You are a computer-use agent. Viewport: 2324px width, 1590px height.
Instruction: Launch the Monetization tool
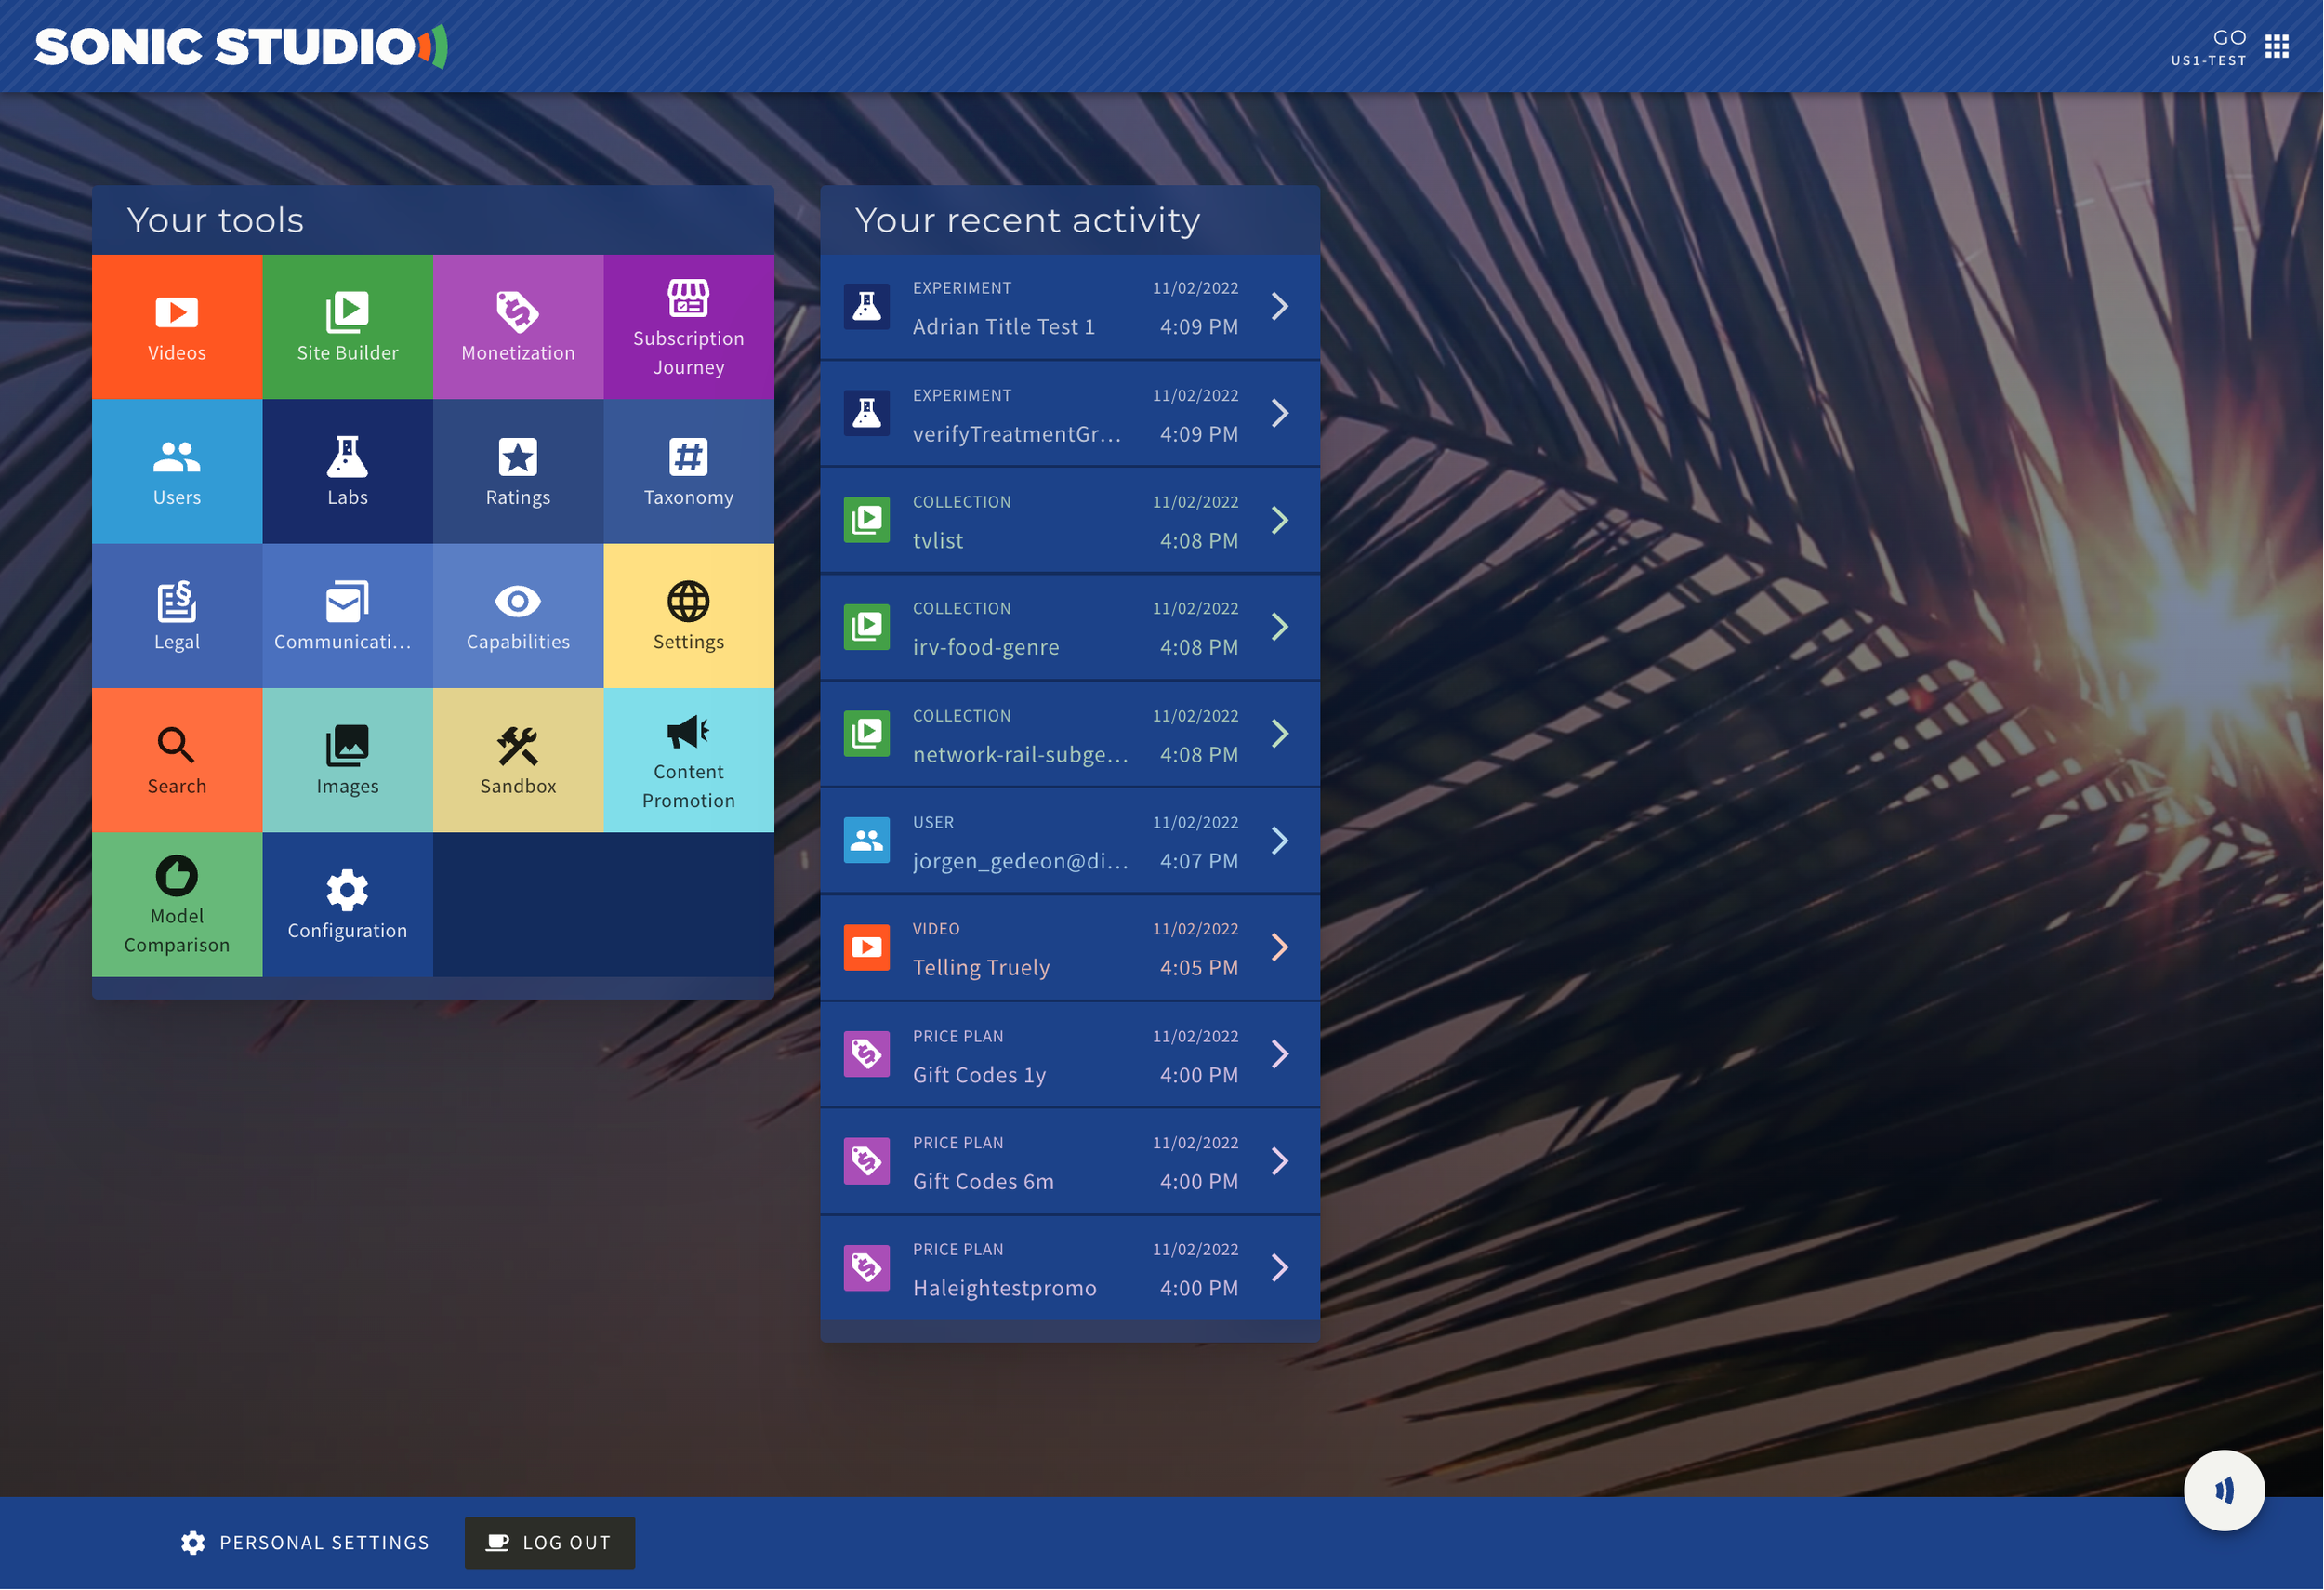point(517,327)
